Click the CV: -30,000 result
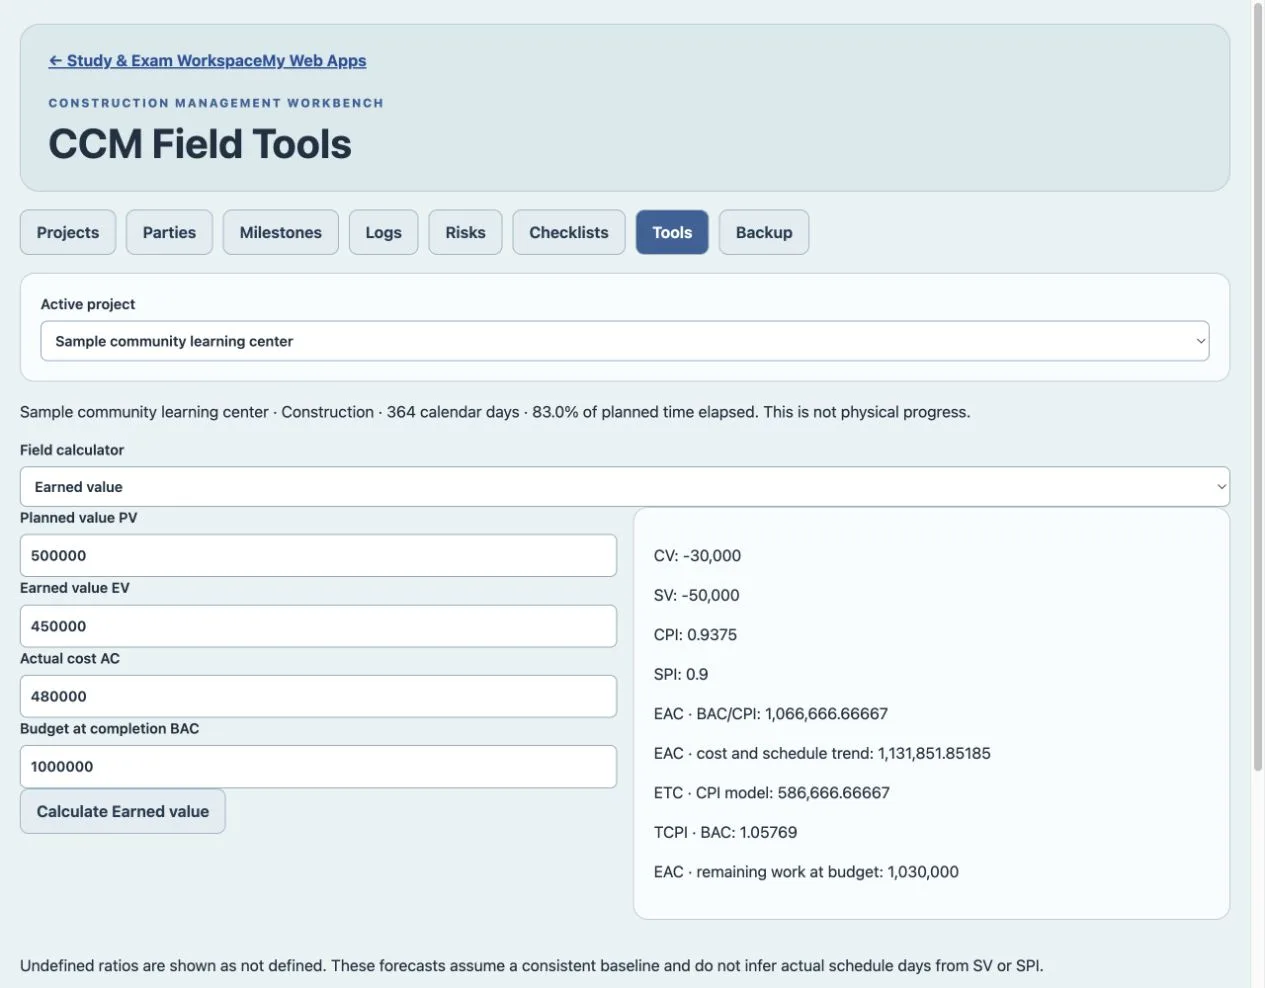The height and width of the screenshot is (988, 1265). (x=697, y=556)
